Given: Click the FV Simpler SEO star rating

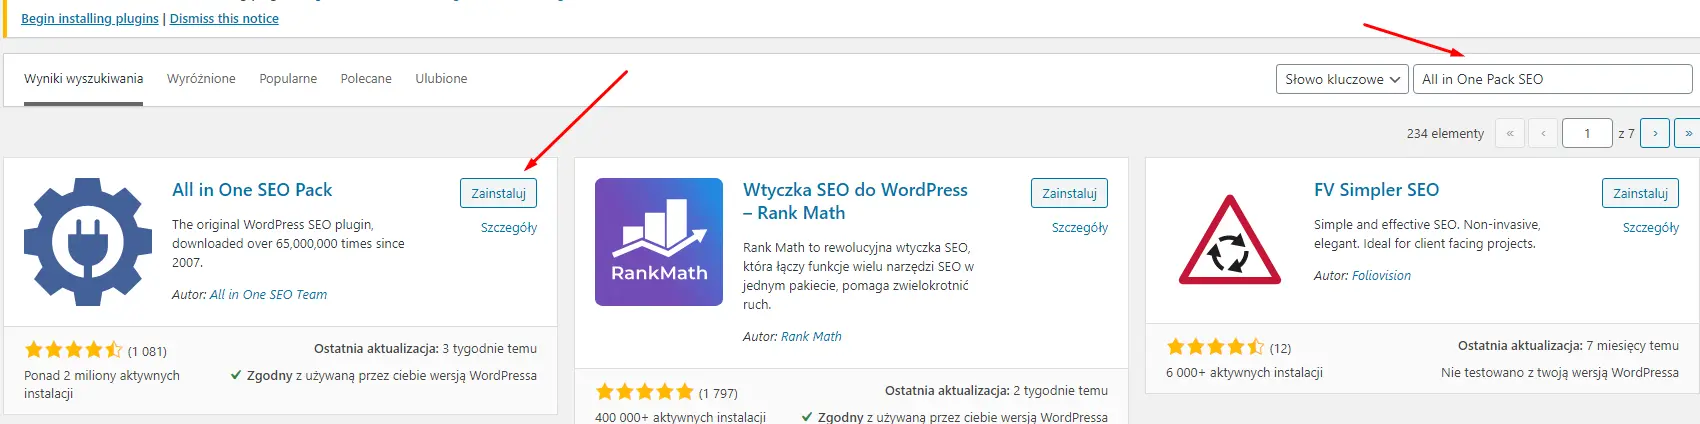Looking at the screenshot, I should (x=1215, y=347).
